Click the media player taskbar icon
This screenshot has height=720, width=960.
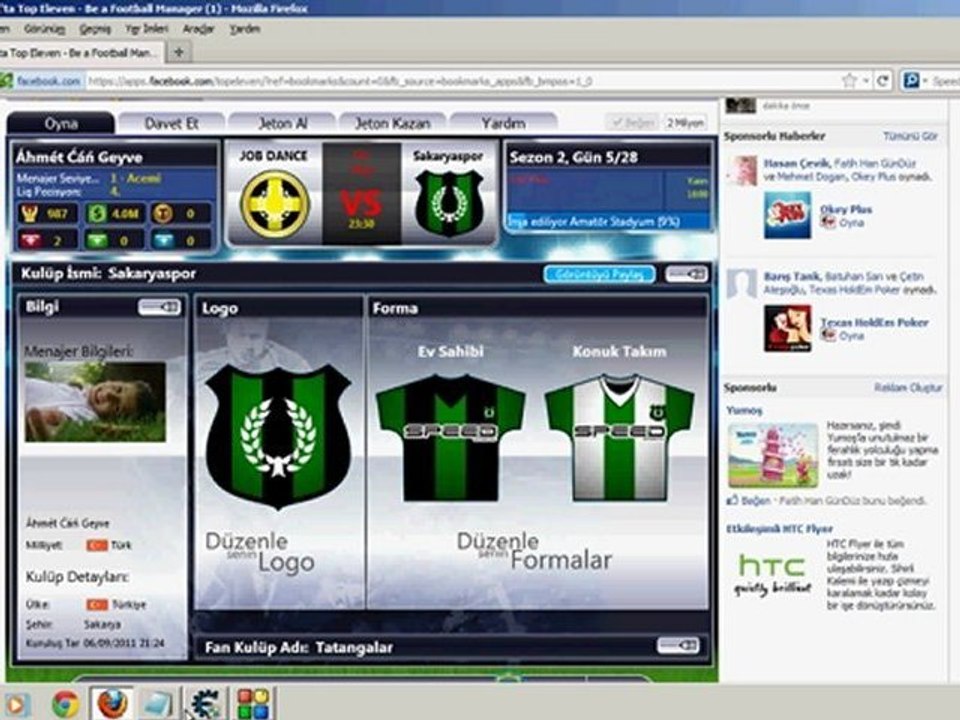tap(15, 704)
